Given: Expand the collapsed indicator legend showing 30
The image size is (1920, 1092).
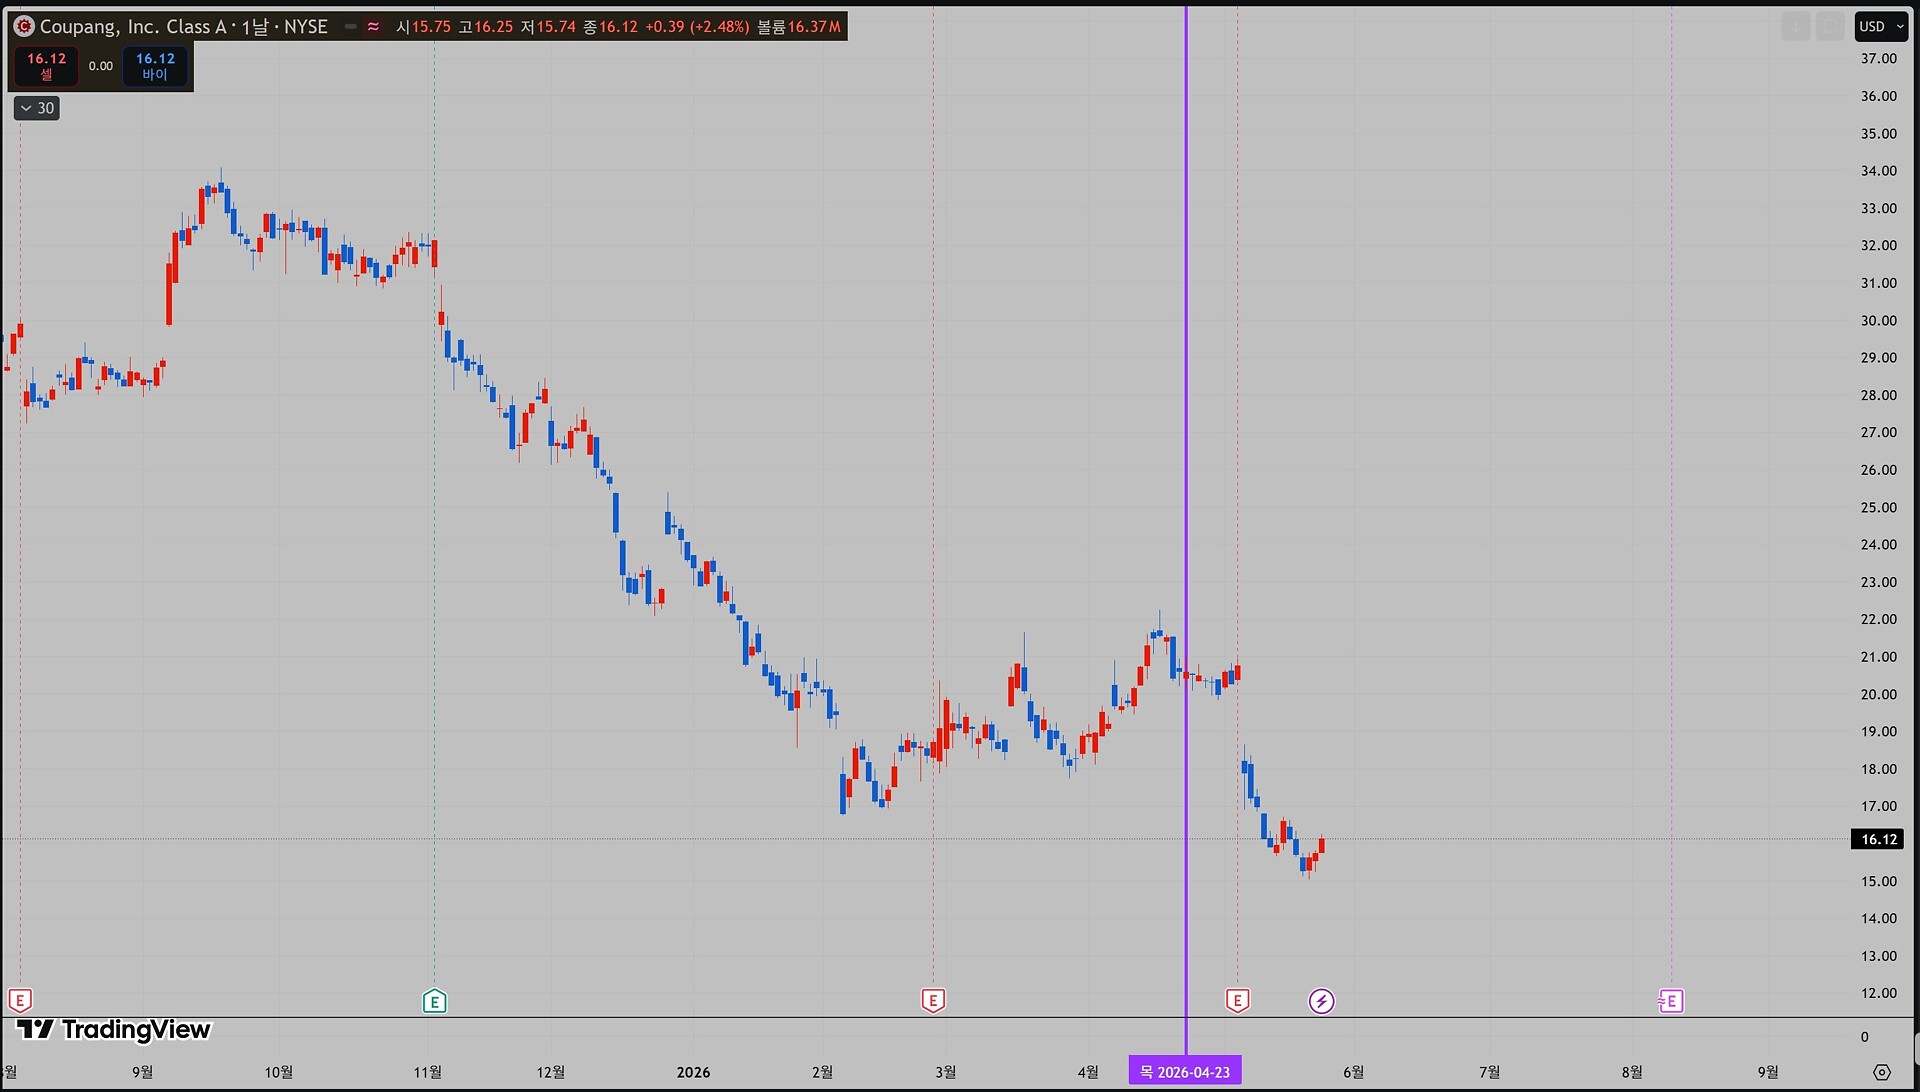Looking at the screenshot, I should [37, 108].
